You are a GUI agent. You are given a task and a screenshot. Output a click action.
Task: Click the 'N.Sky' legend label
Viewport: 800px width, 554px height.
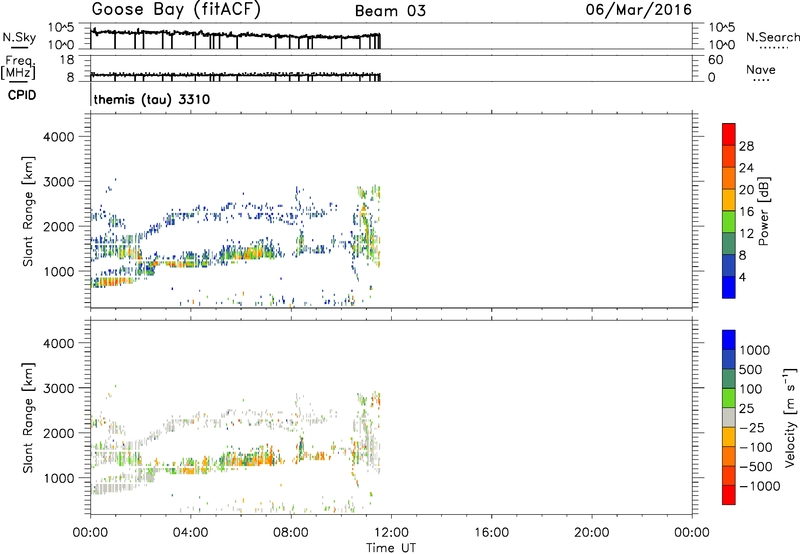point(19,37)
